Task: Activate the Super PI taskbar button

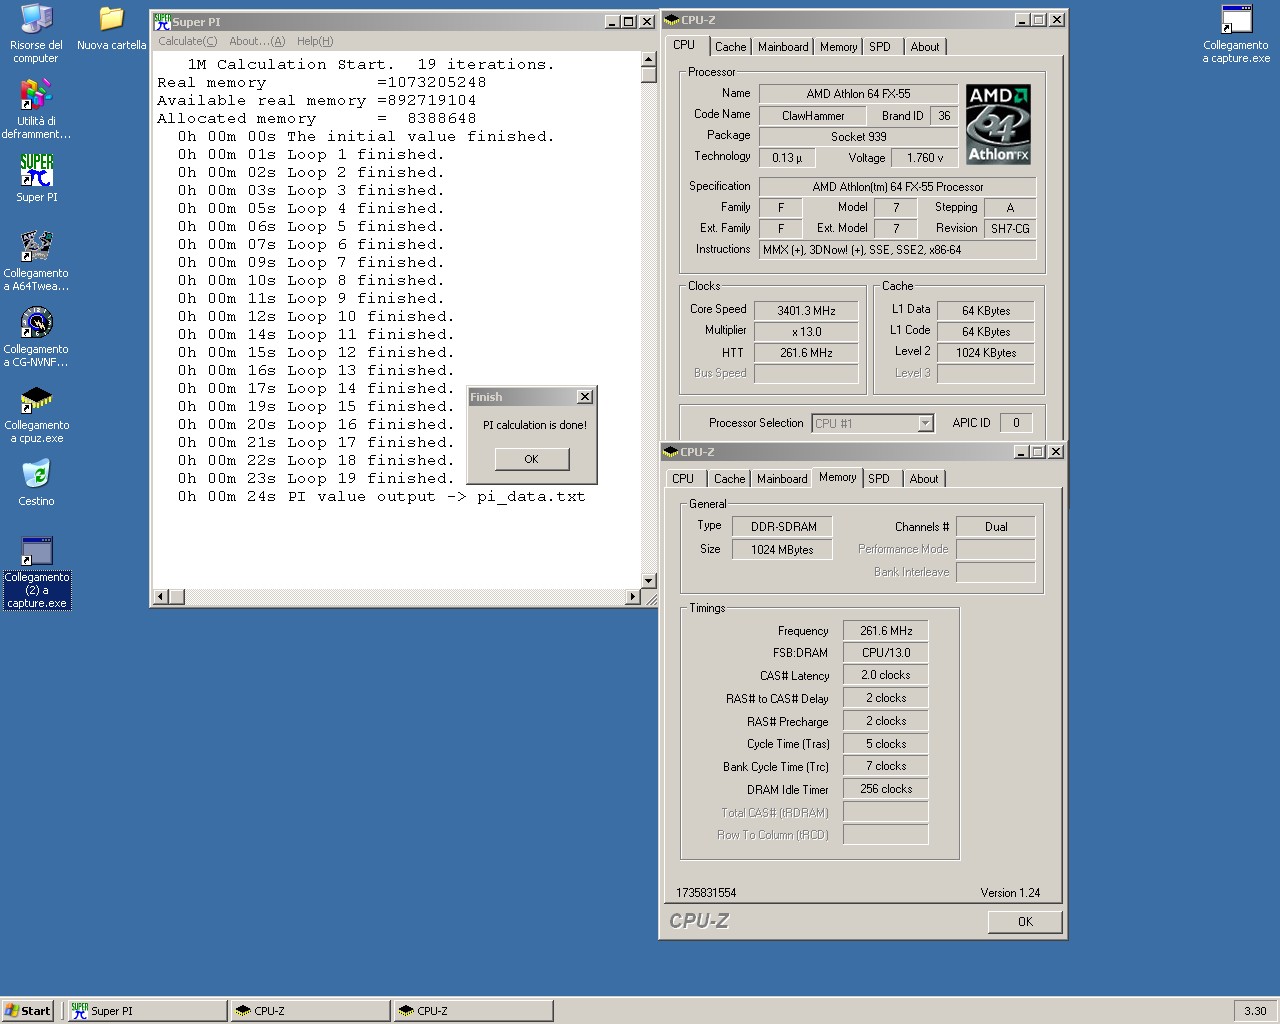Action: click(x=148, y=1011)
